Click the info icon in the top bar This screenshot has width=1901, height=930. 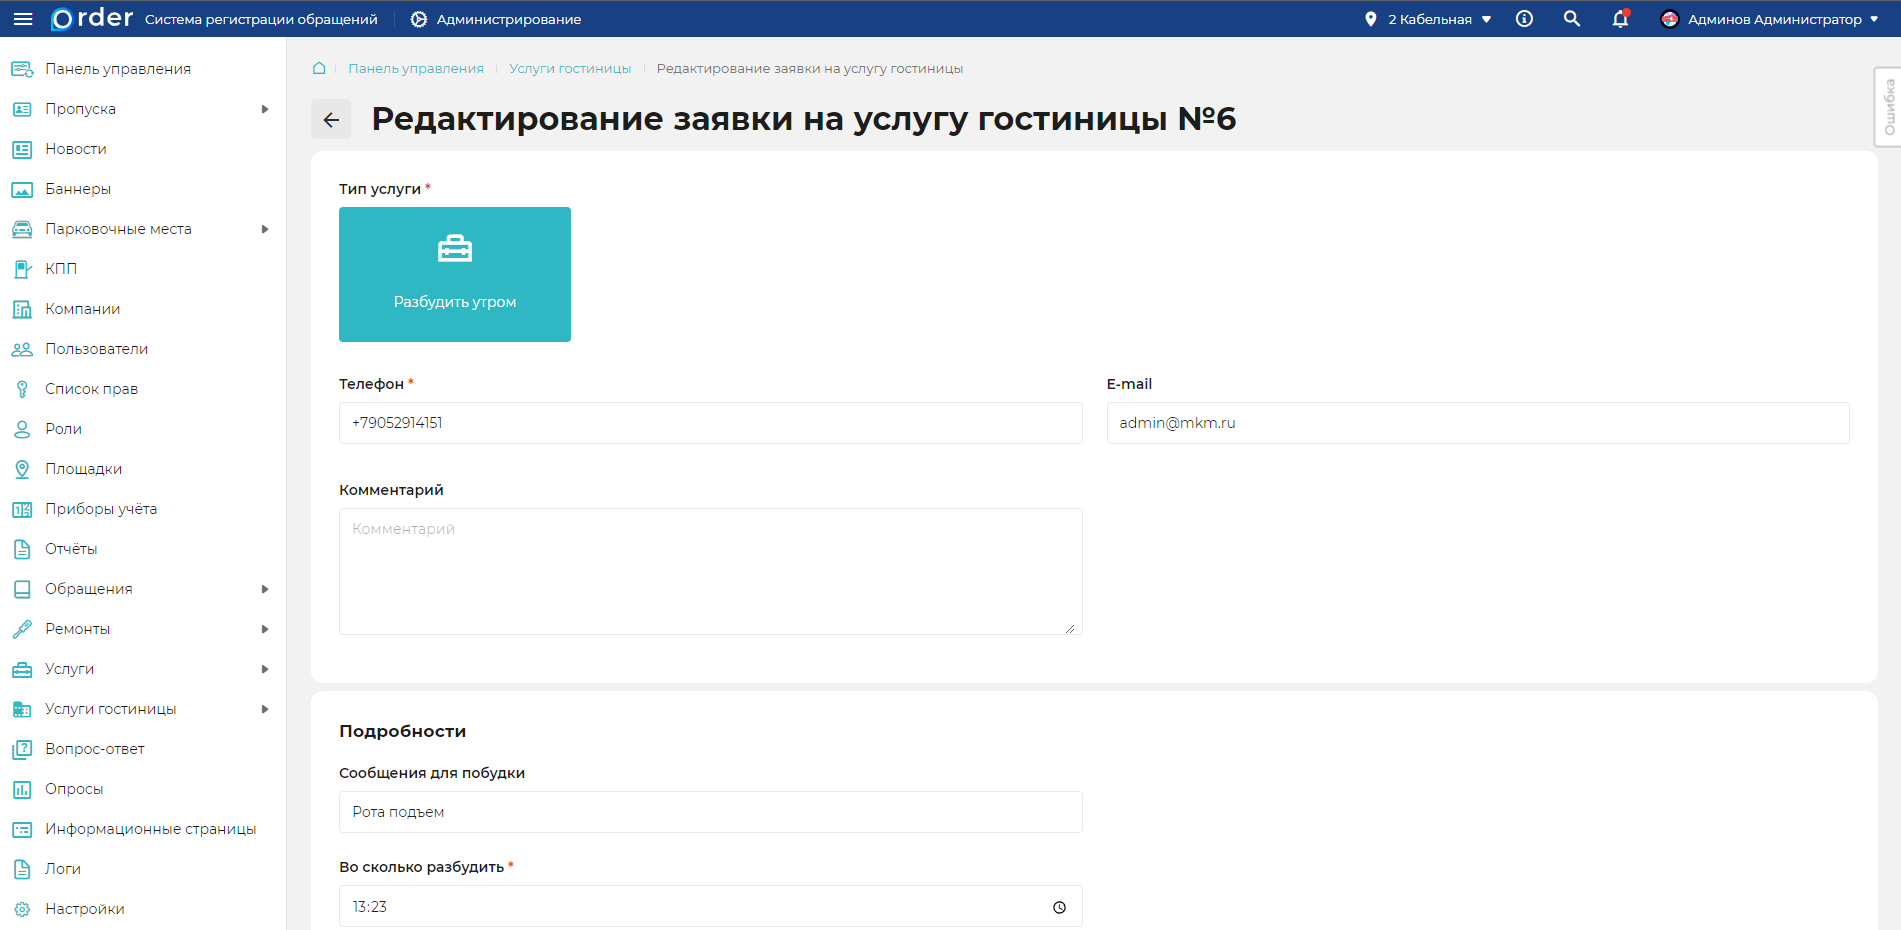[1524, 18]
